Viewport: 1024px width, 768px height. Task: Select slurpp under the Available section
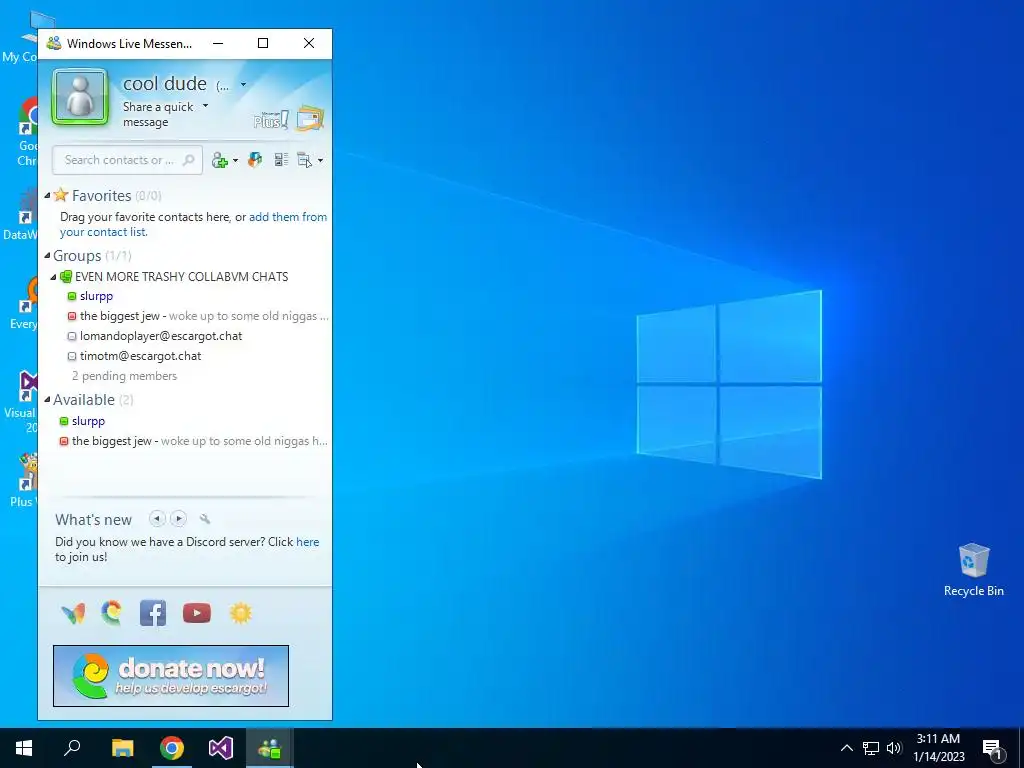pos(88,421)
